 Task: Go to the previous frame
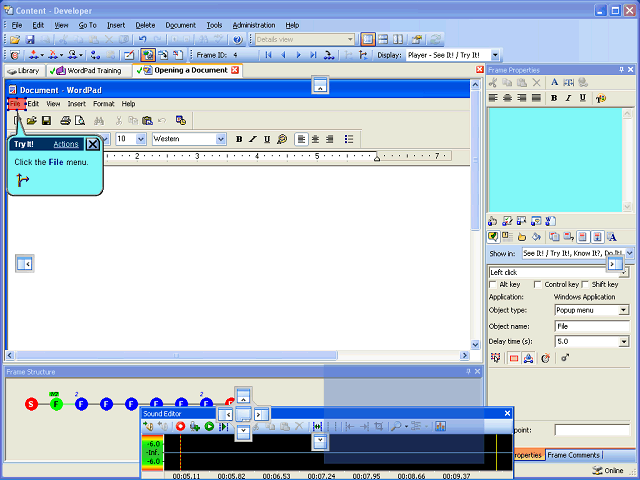point(283,55)
